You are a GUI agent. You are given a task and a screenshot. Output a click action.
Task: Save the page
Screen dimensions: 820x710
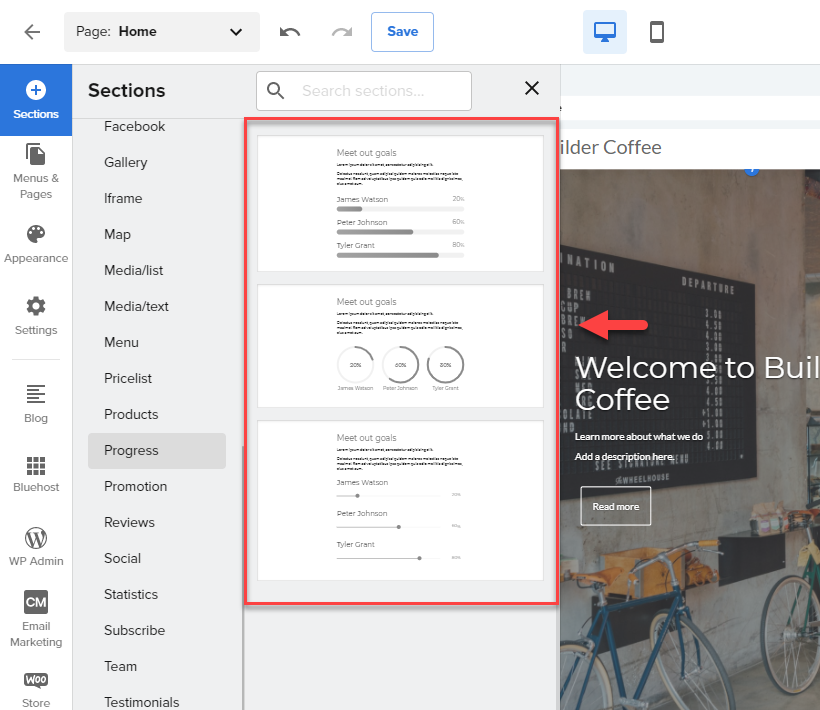[402, 32]
